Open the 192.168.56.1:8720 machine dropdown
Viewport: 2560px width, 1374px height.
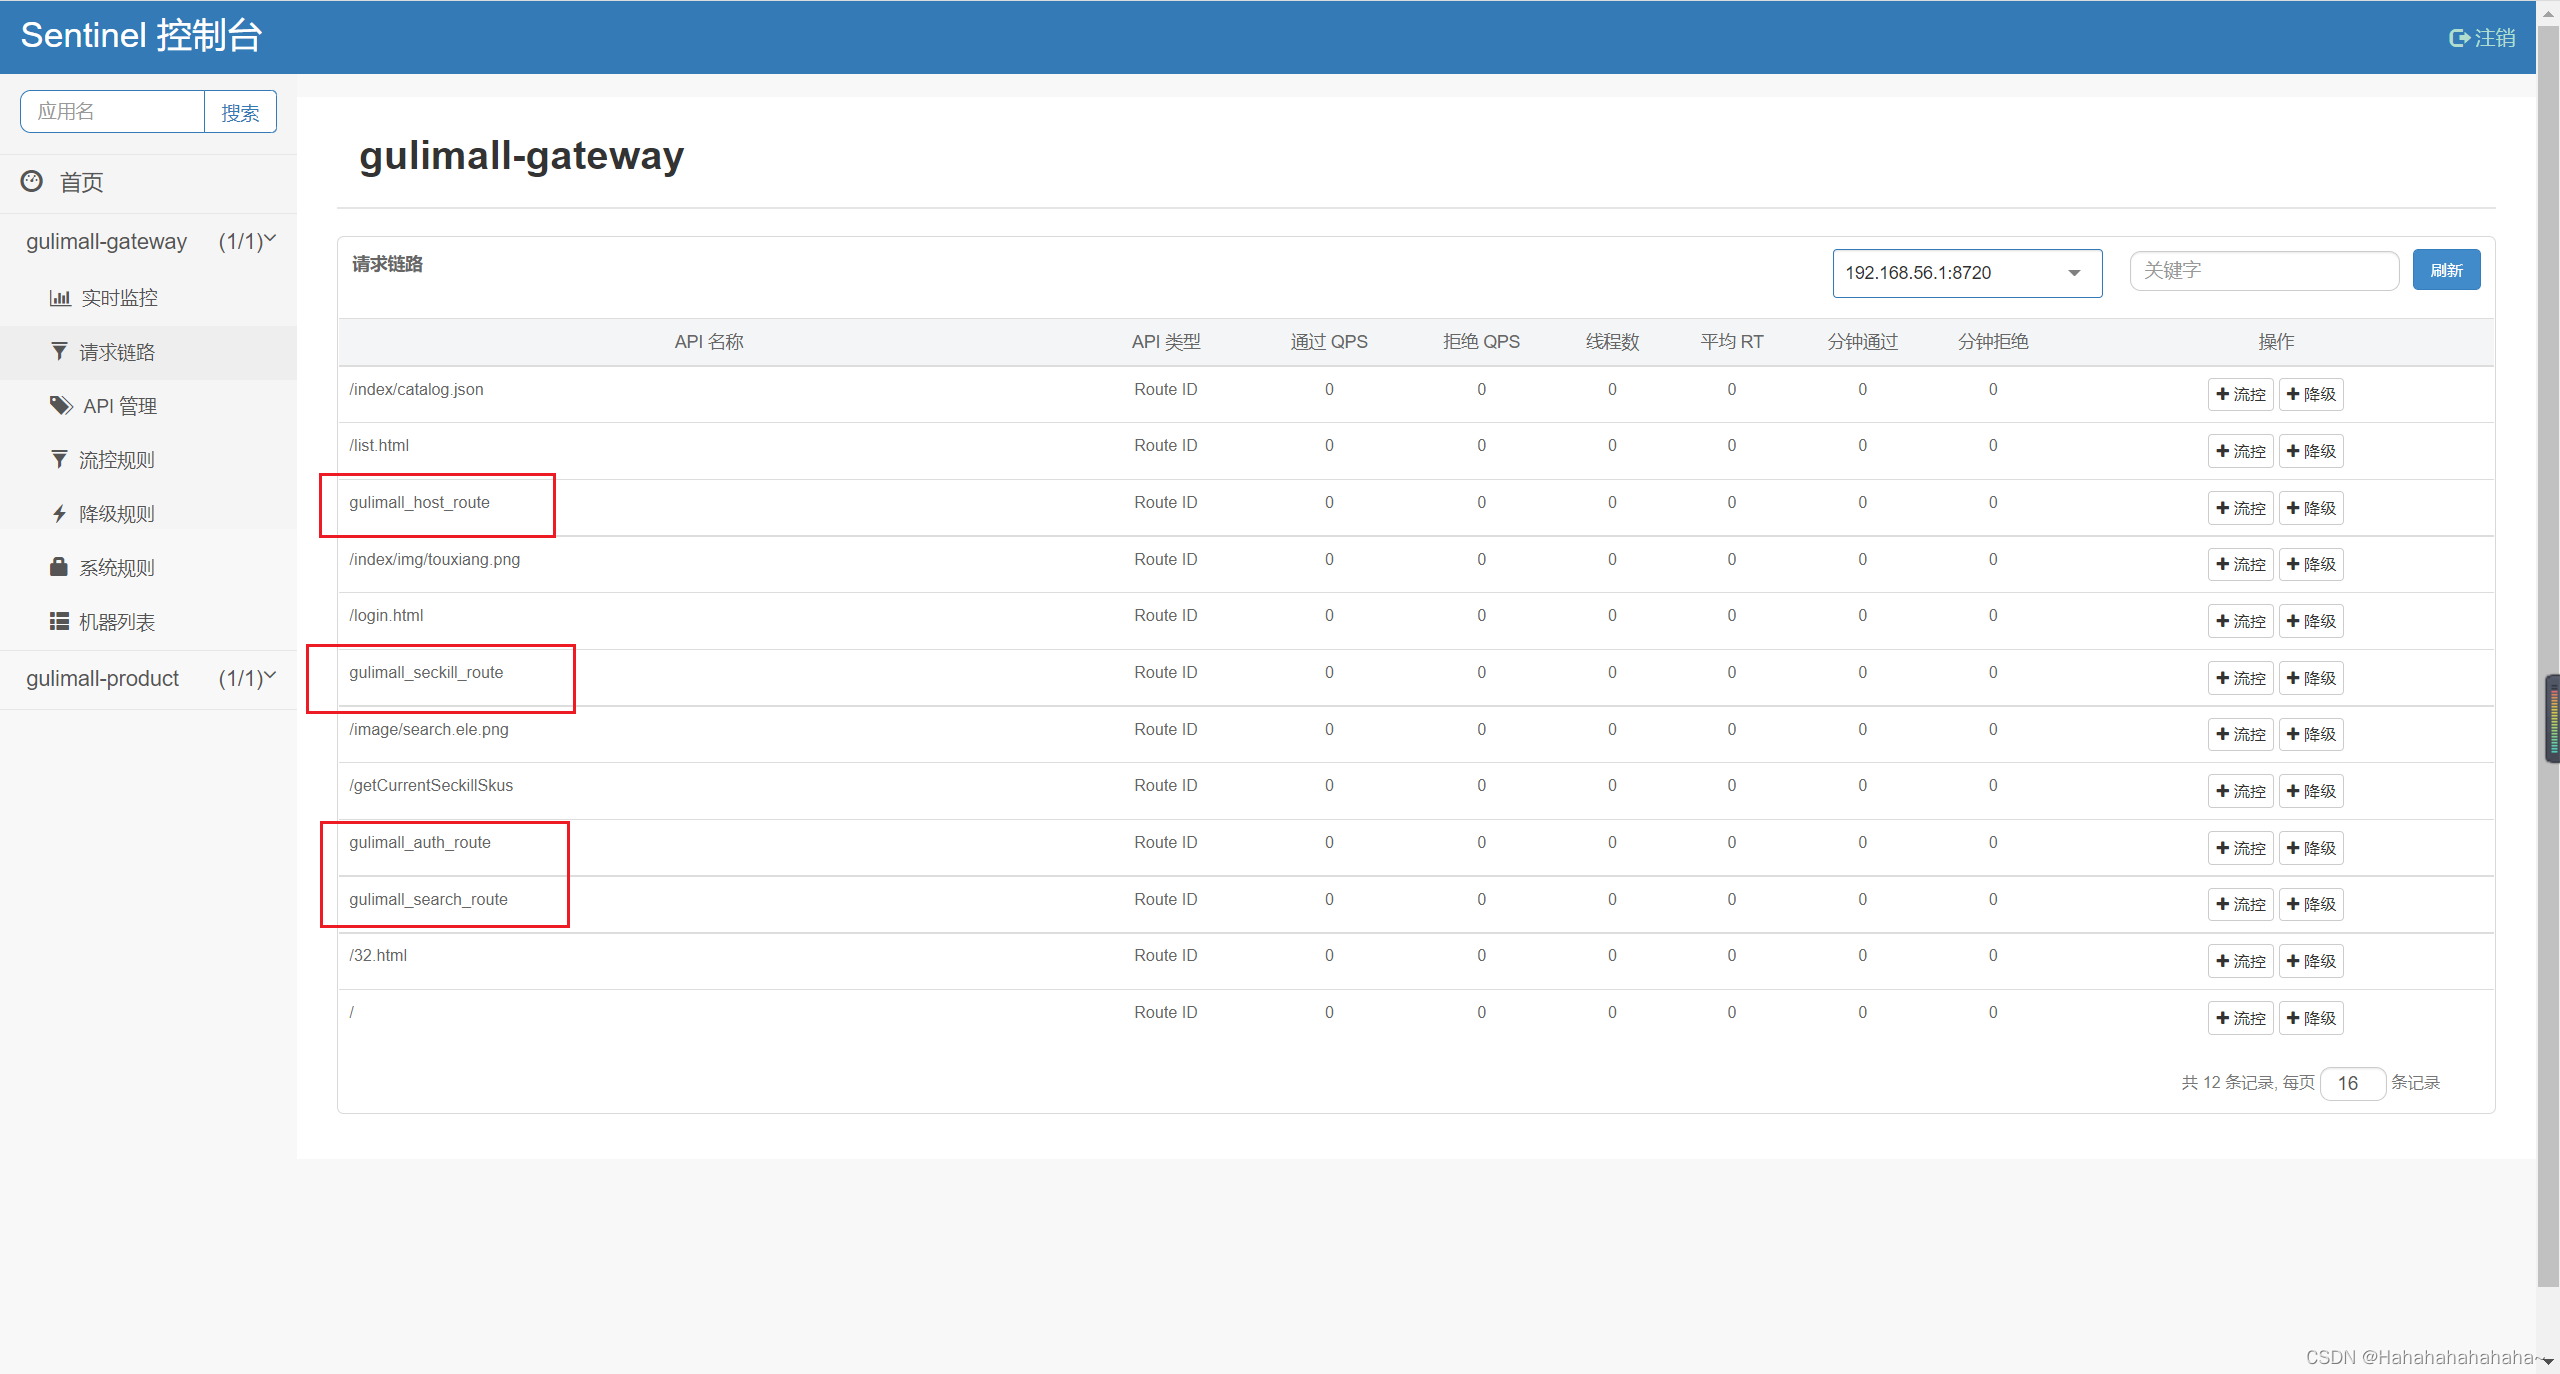[1966, 273]
